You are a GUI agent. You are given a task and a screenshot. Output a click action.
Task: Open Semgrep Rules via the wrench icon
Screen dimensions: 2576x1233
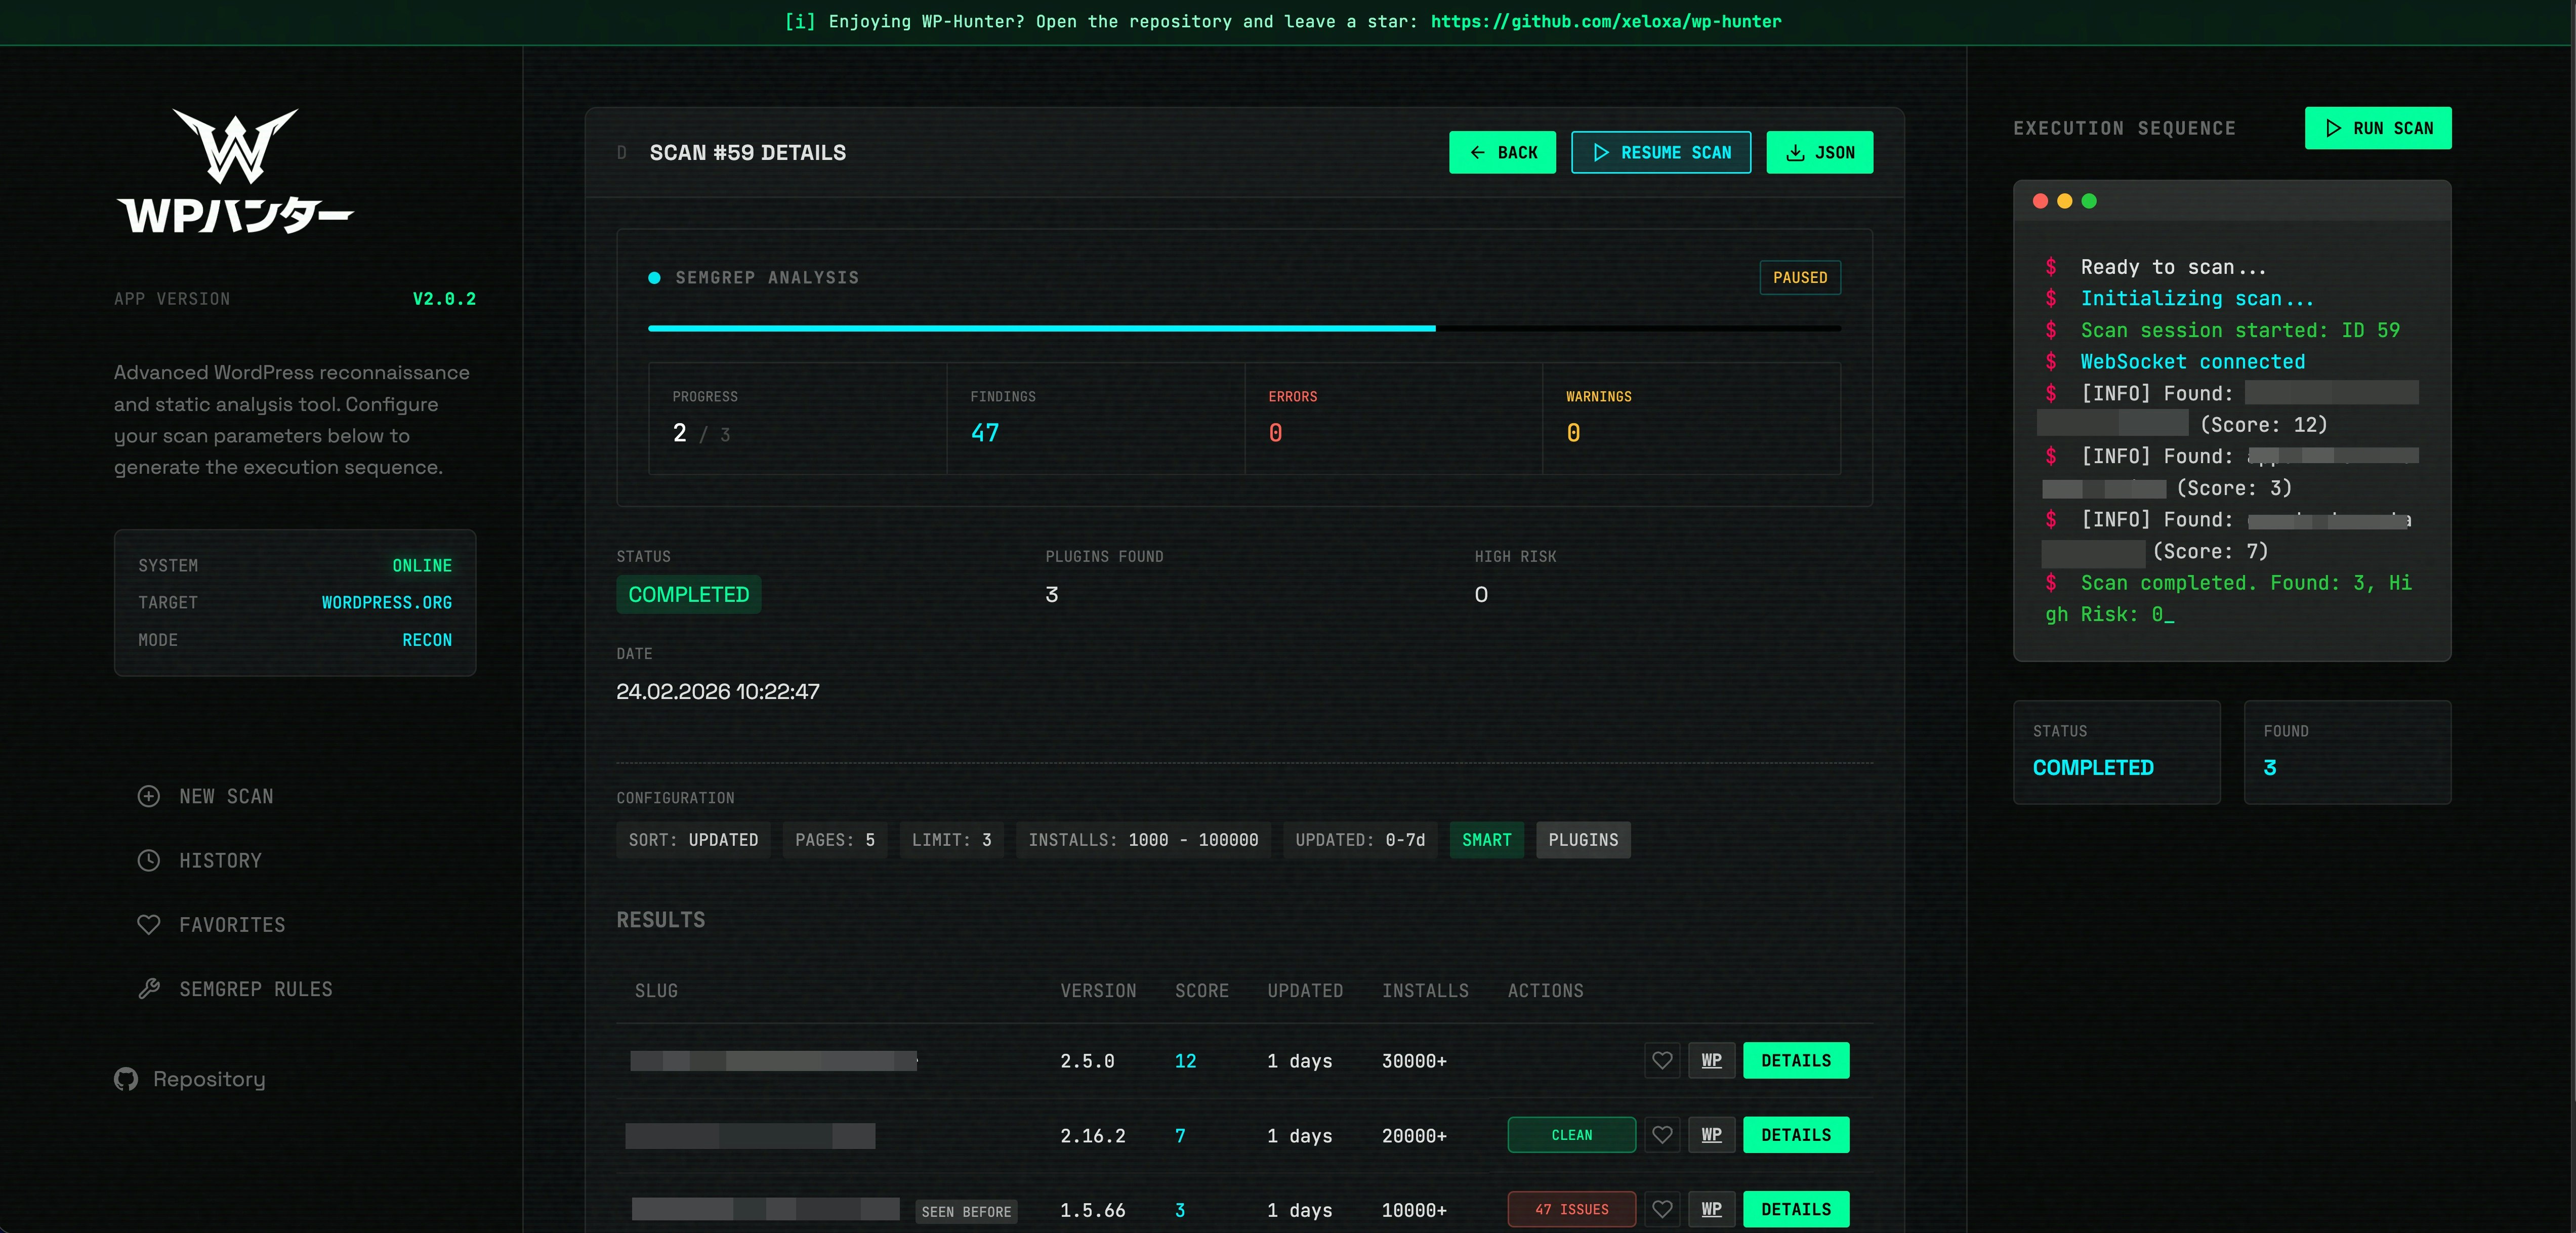coord(148,988)
